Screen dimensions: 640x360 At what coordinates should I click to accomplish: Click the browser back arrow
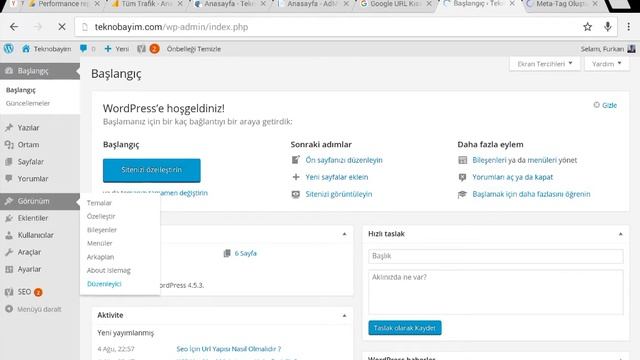14,27
